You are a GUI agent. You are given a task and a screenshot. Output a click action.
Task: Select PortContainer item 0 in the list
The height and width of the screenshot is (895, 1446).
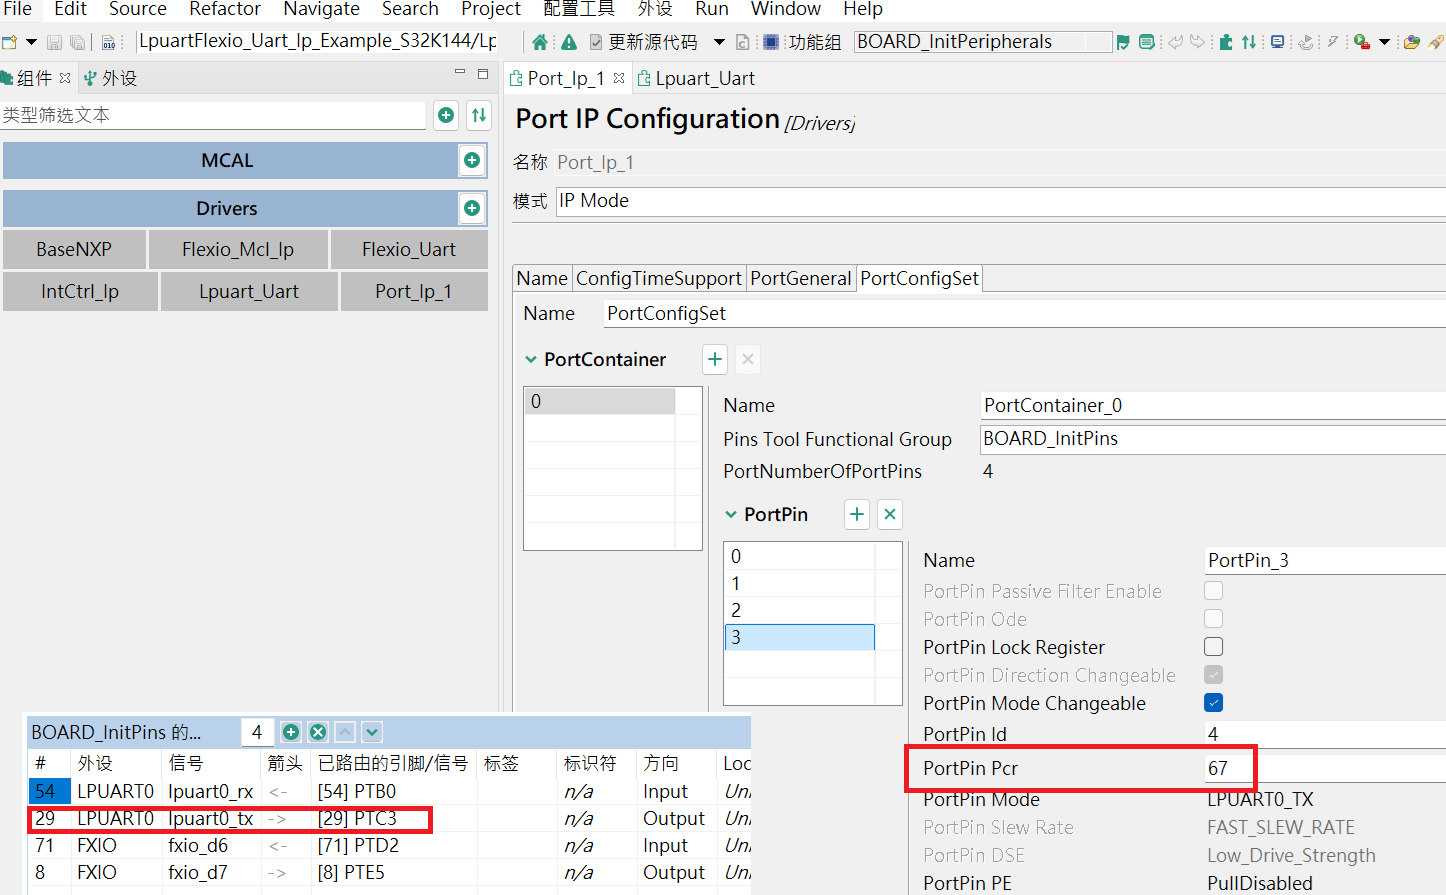[600, 401]
